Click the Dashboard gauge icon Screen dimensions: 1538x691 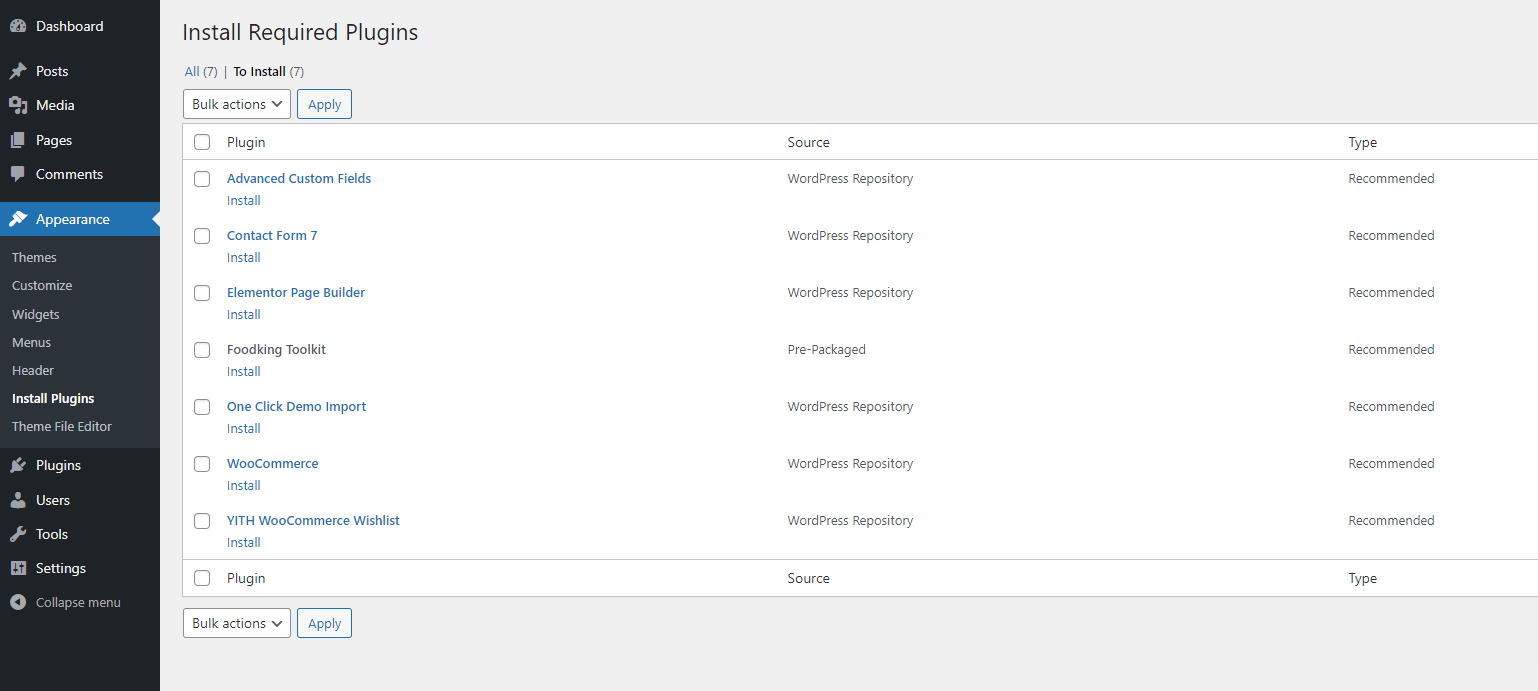pos(18,26)
